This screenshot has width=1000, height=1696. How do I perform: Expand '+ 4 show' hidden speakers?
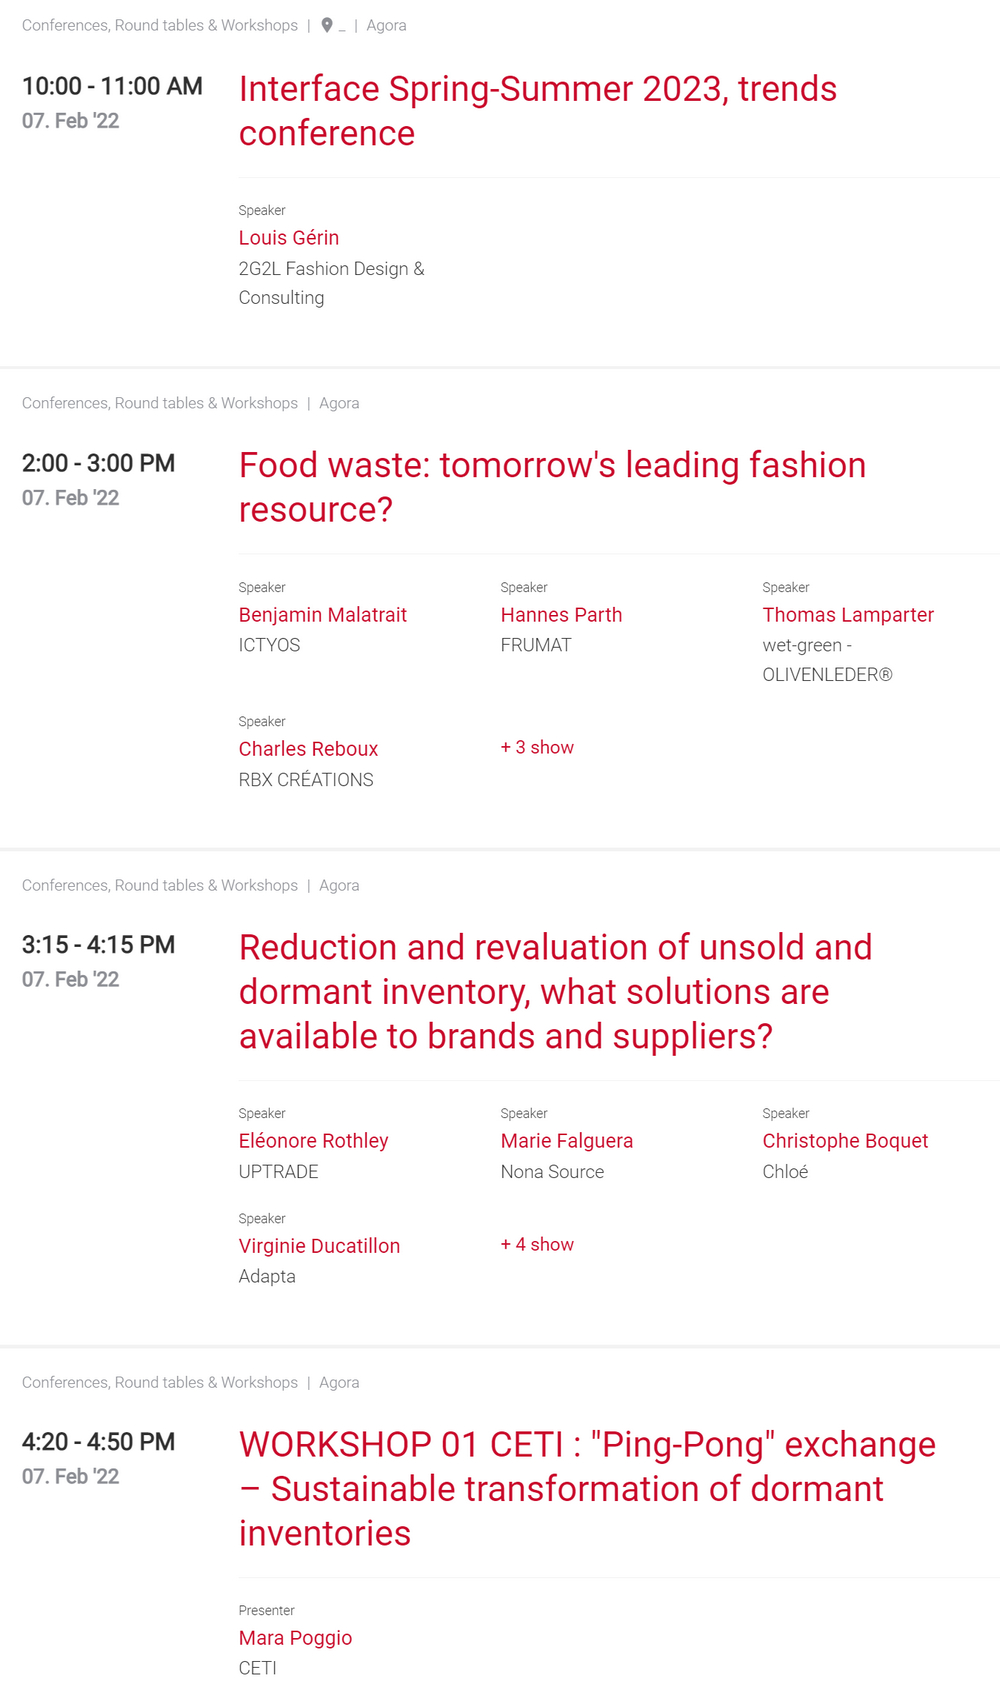coord(537,1245)
